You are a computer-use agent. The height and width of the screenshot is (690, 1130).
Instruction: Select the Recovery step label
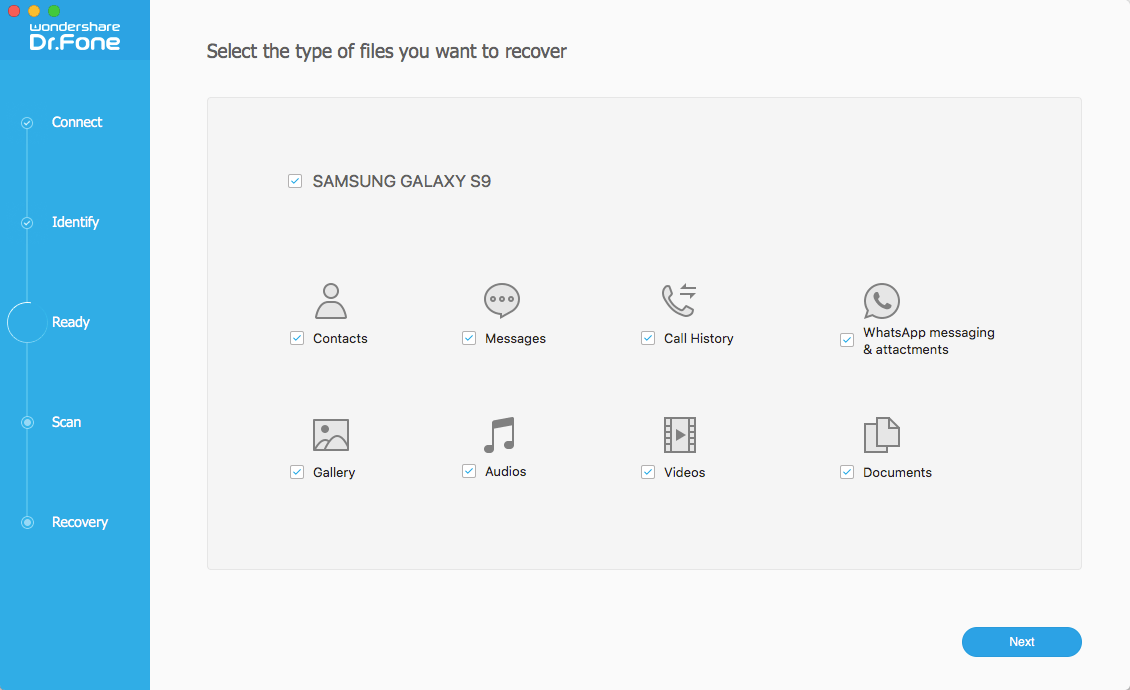(79, 522)
